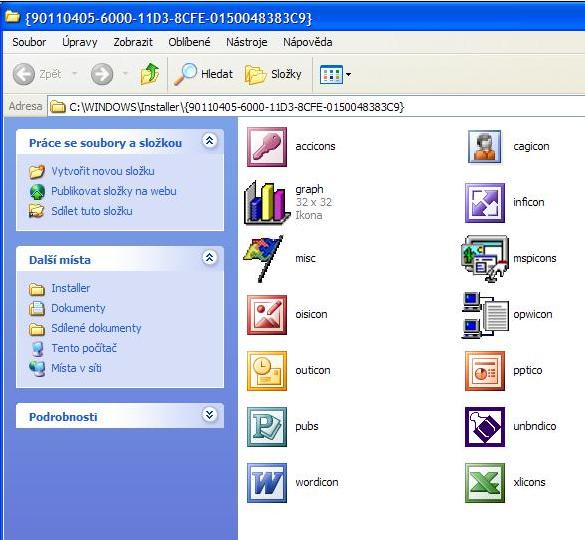Open the Back history dropdown arrow
The image size is (585, 540).
click(75, 74)
